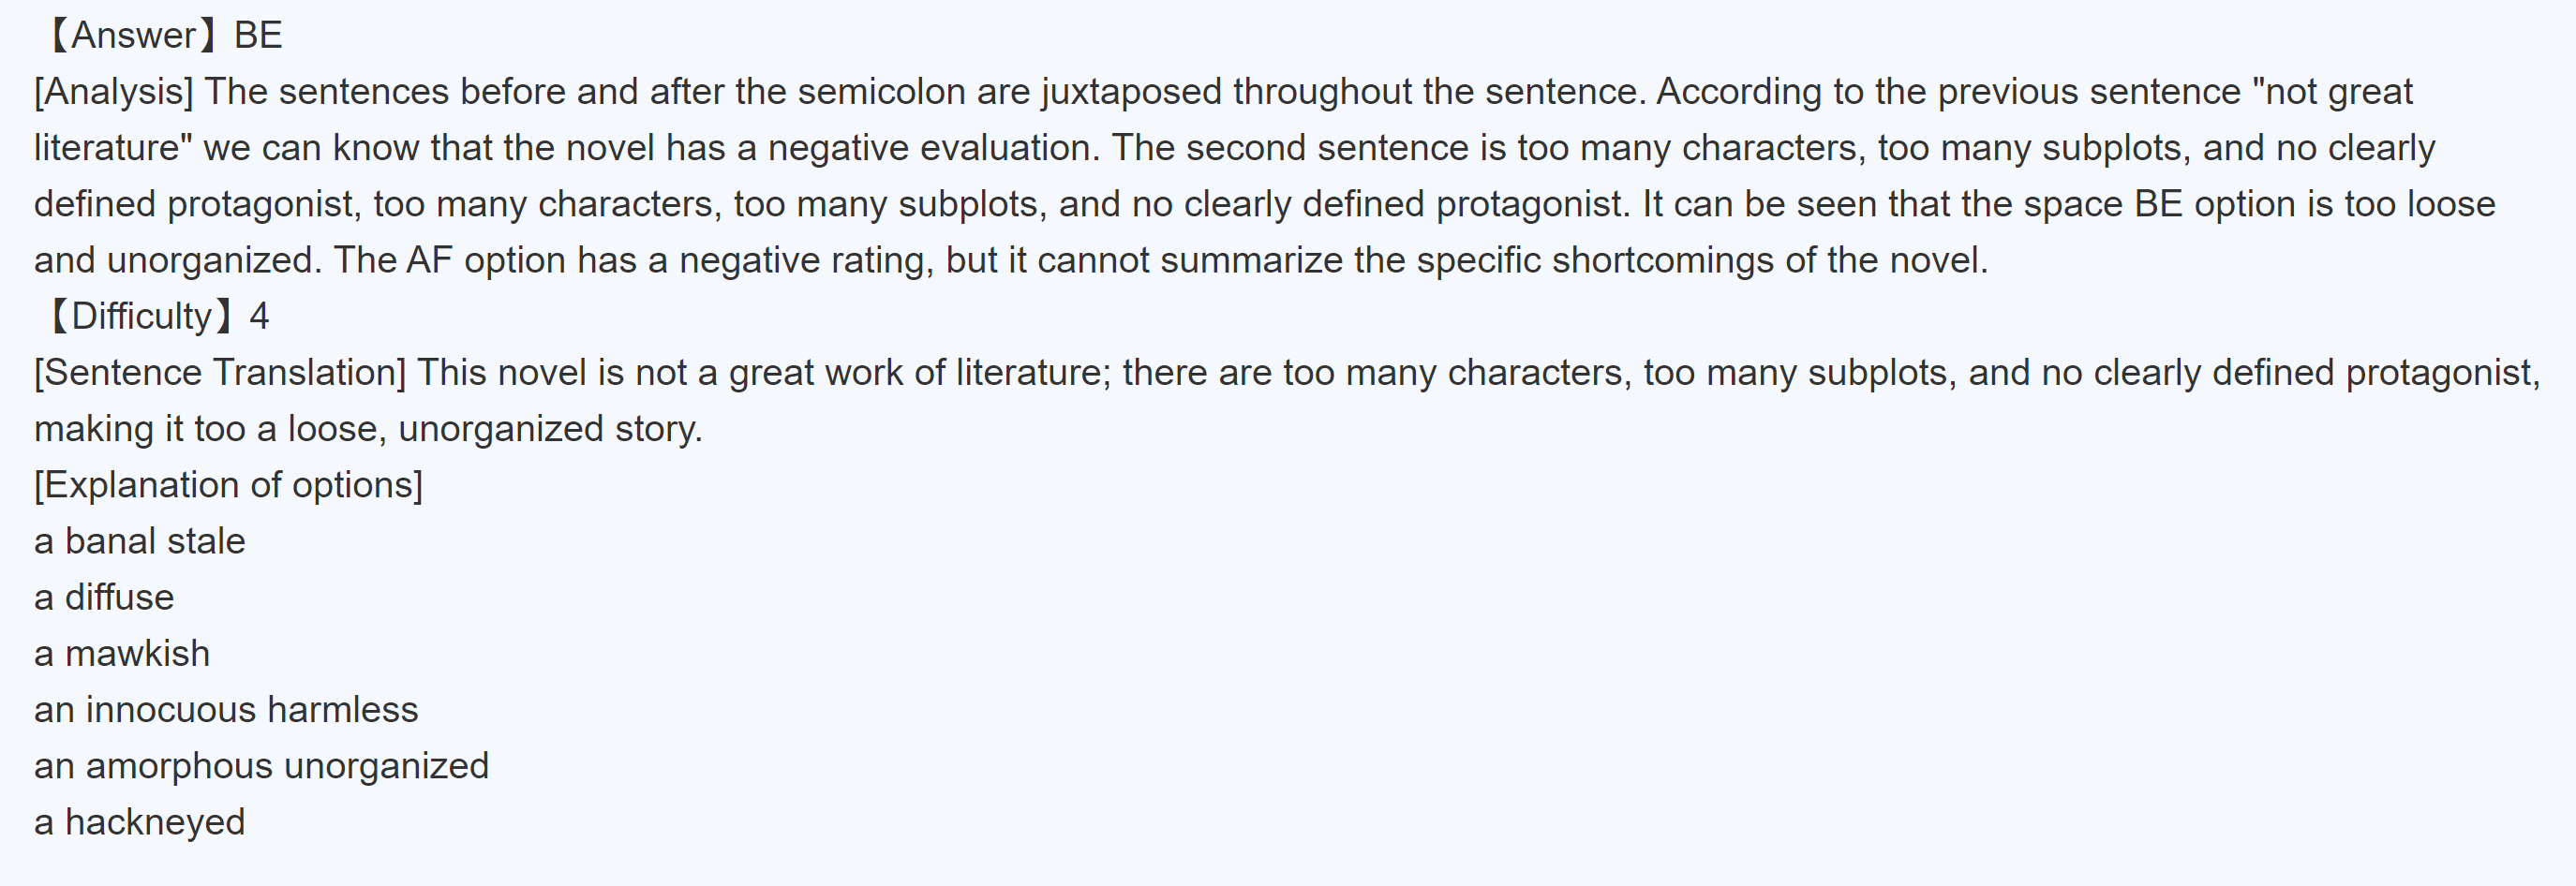The image size is (2576, 886).
Task: Click "BE option" in the analysis text
Action: (2214, 204)
